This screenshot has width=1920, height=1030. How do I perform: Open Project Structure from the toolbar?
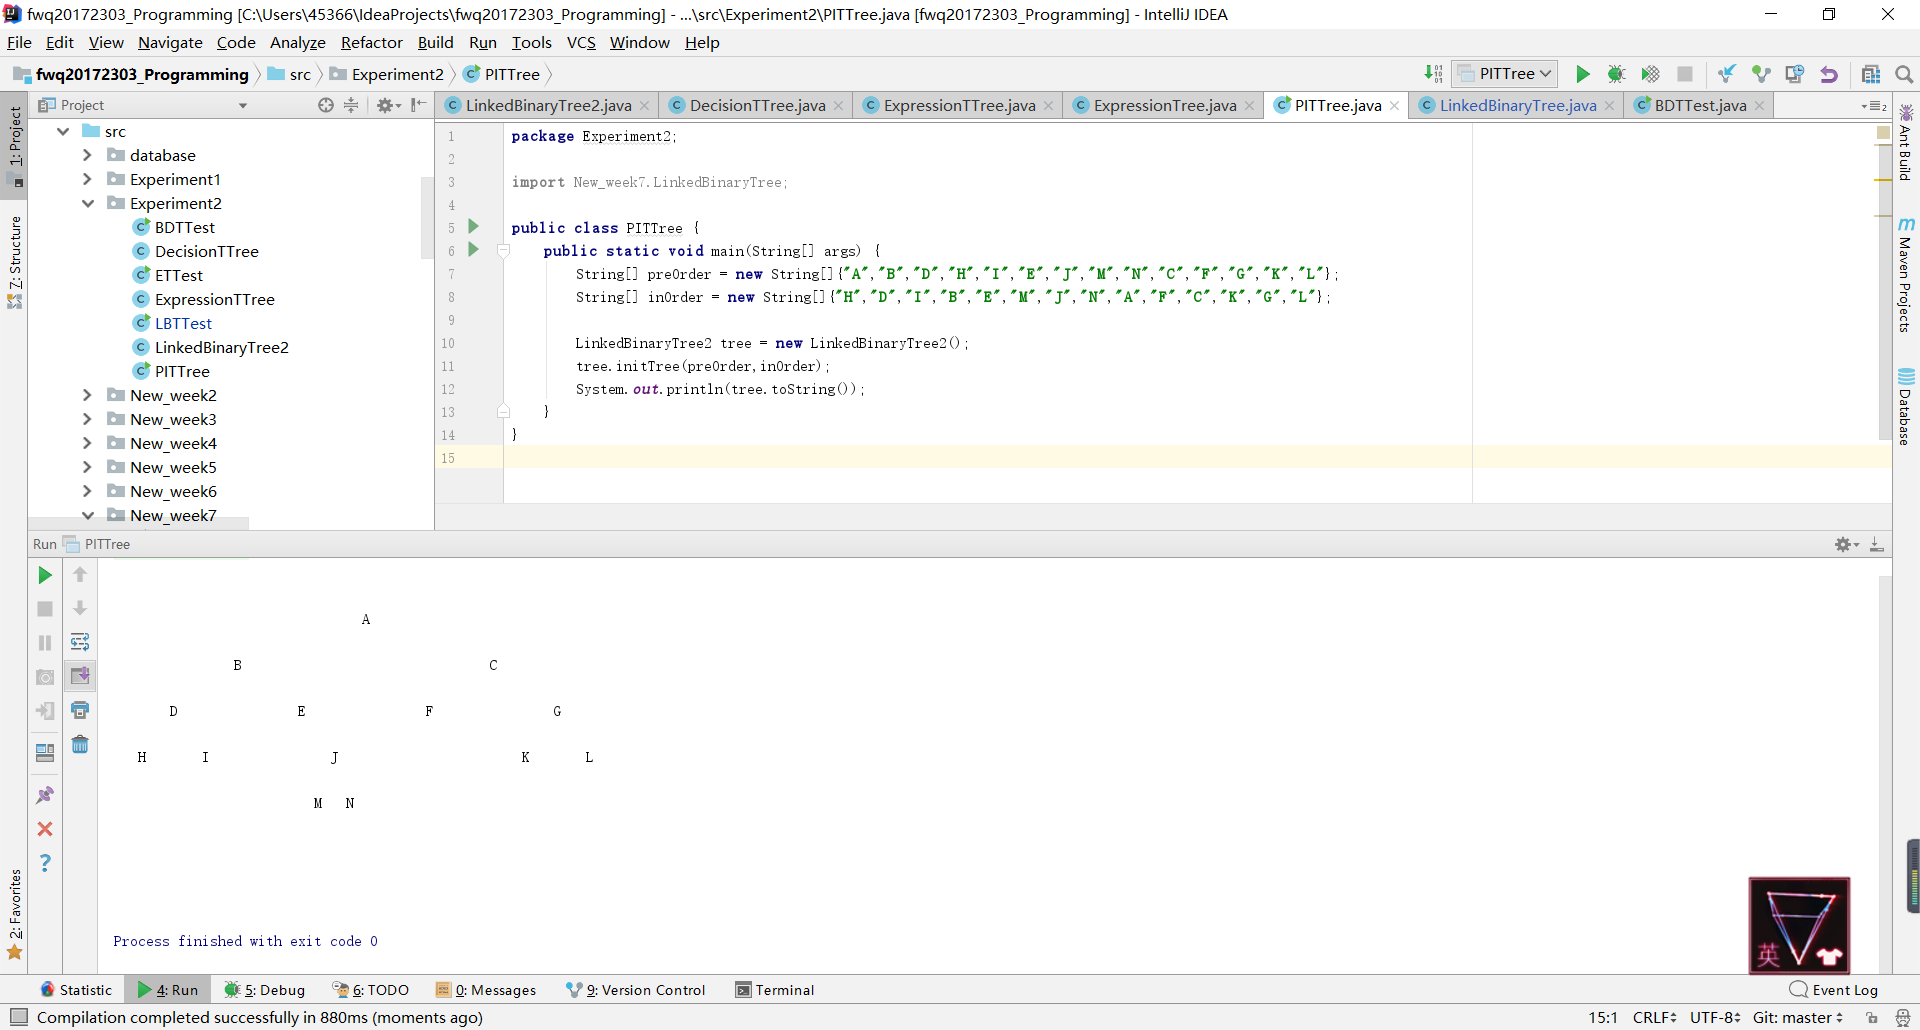click(1871, 74)
